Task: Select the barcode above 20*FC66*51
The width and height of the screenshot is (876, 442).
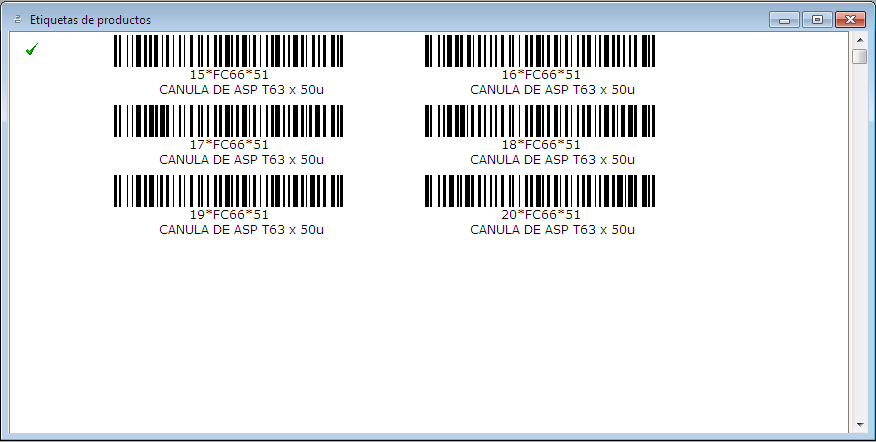Action: point(540,191)
